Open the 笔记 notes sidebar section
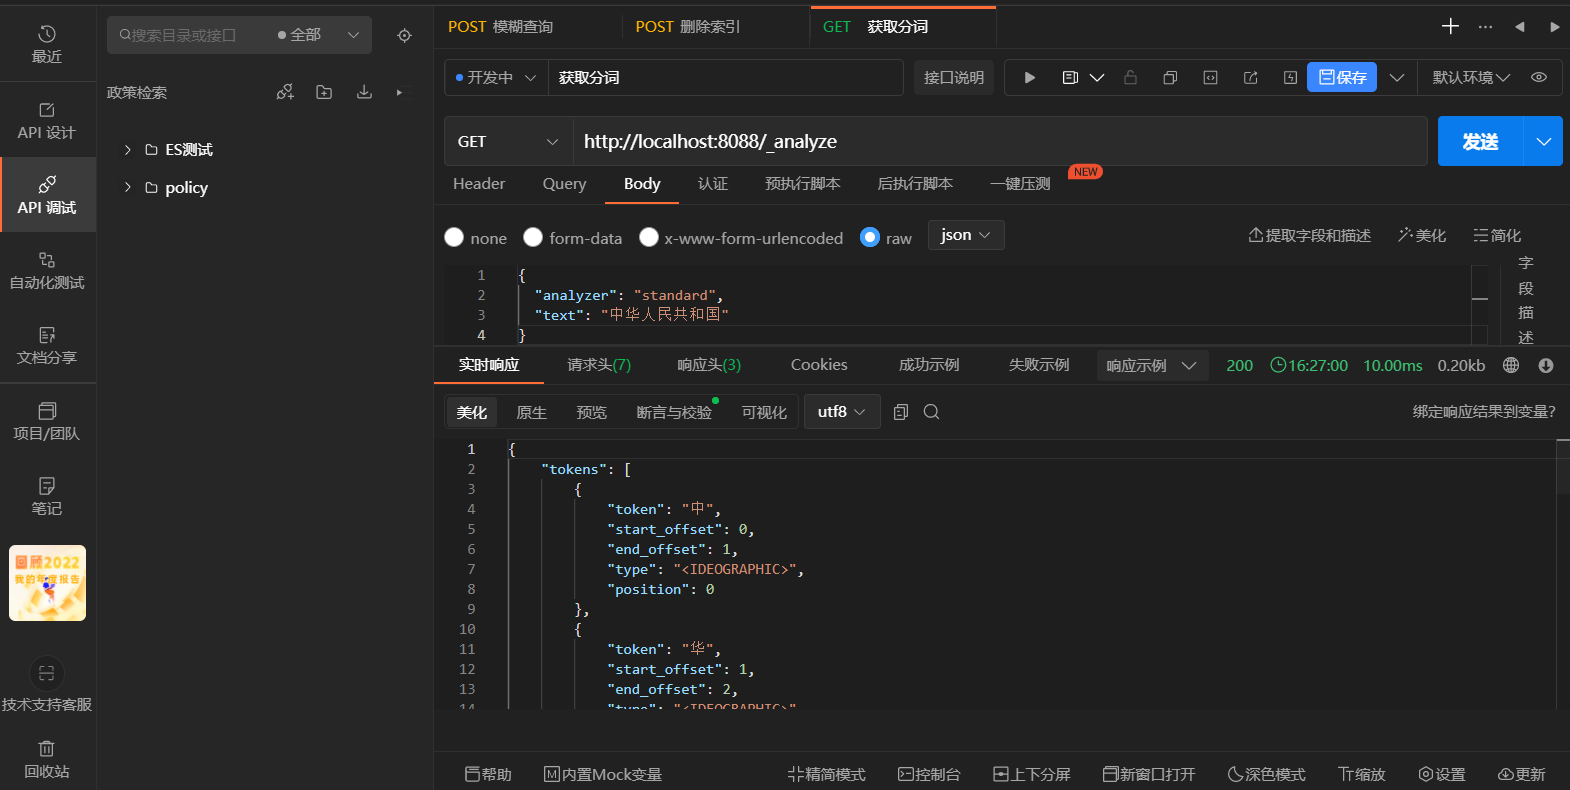Screen dimensions: 1570x790 (47, 496)
